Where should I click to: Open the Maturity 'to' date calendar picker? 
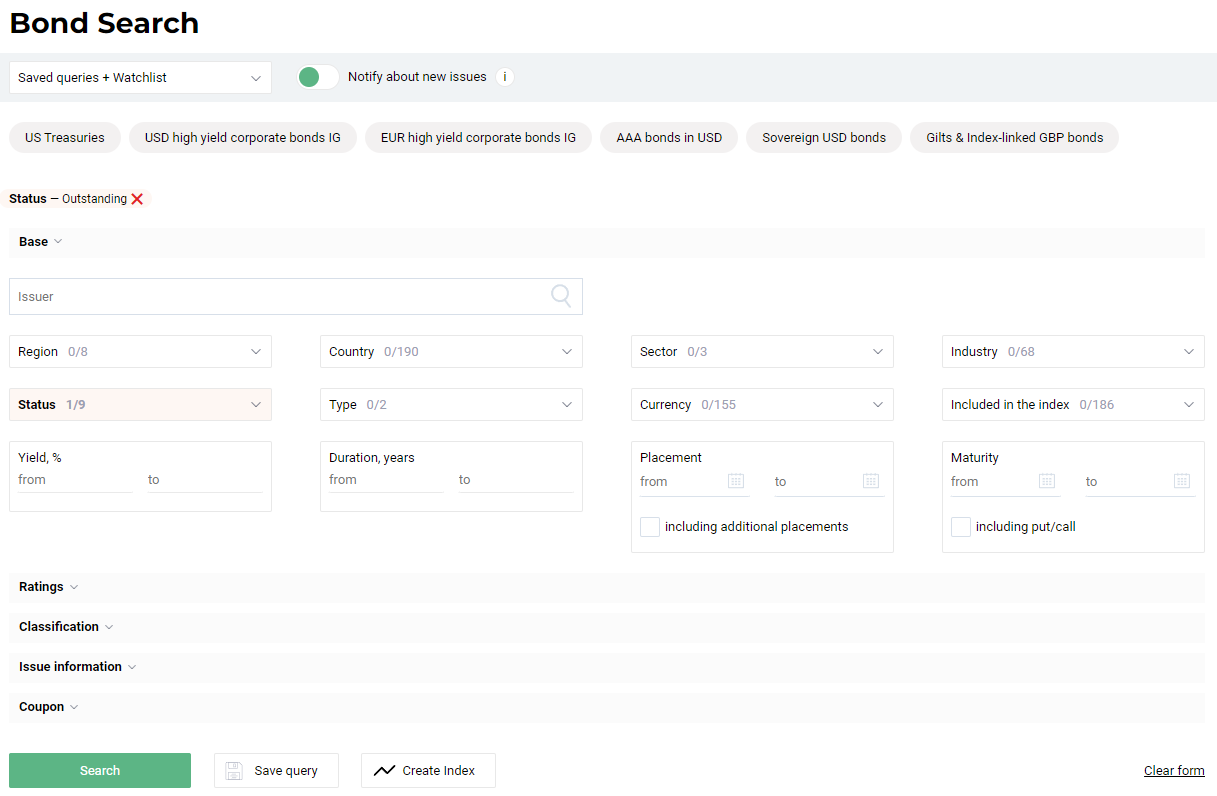[1182, 481]
